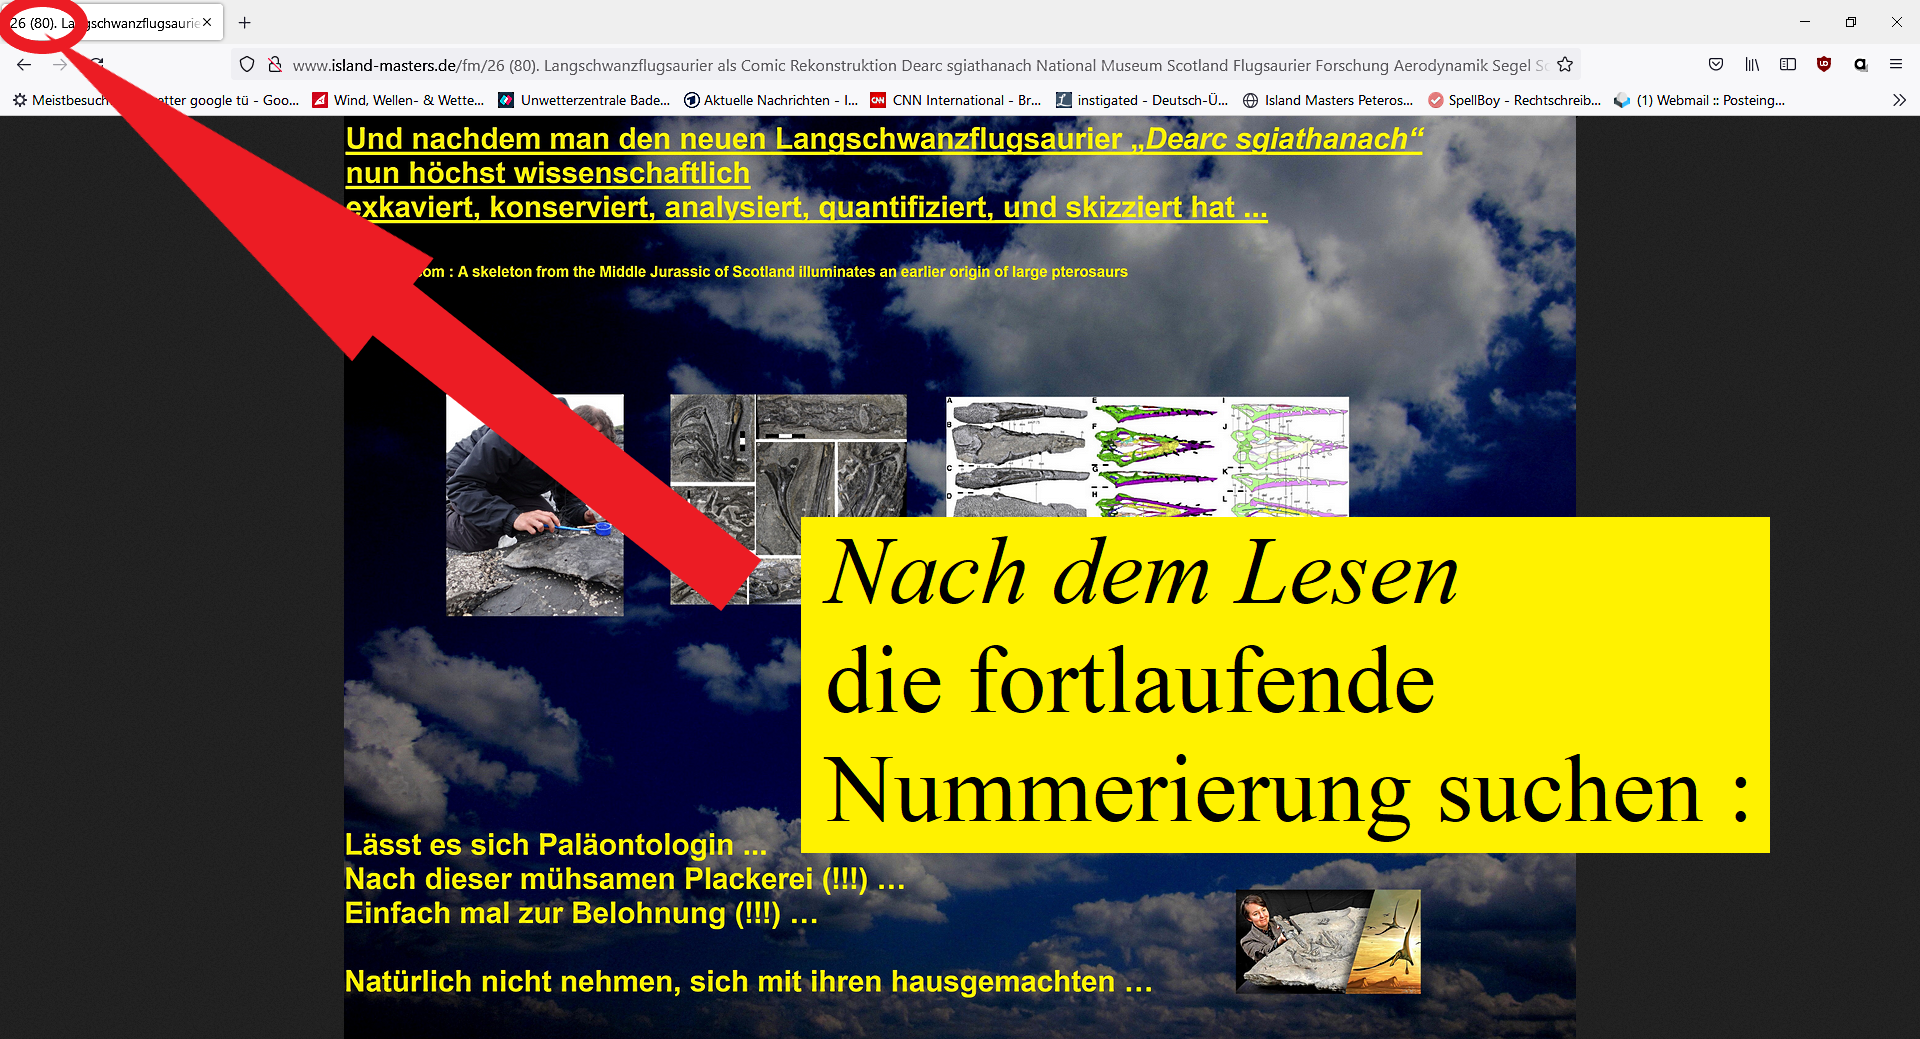Click the Save to Pocket icon
The image size is (1920, 1039).
(x=1716, y=65)
